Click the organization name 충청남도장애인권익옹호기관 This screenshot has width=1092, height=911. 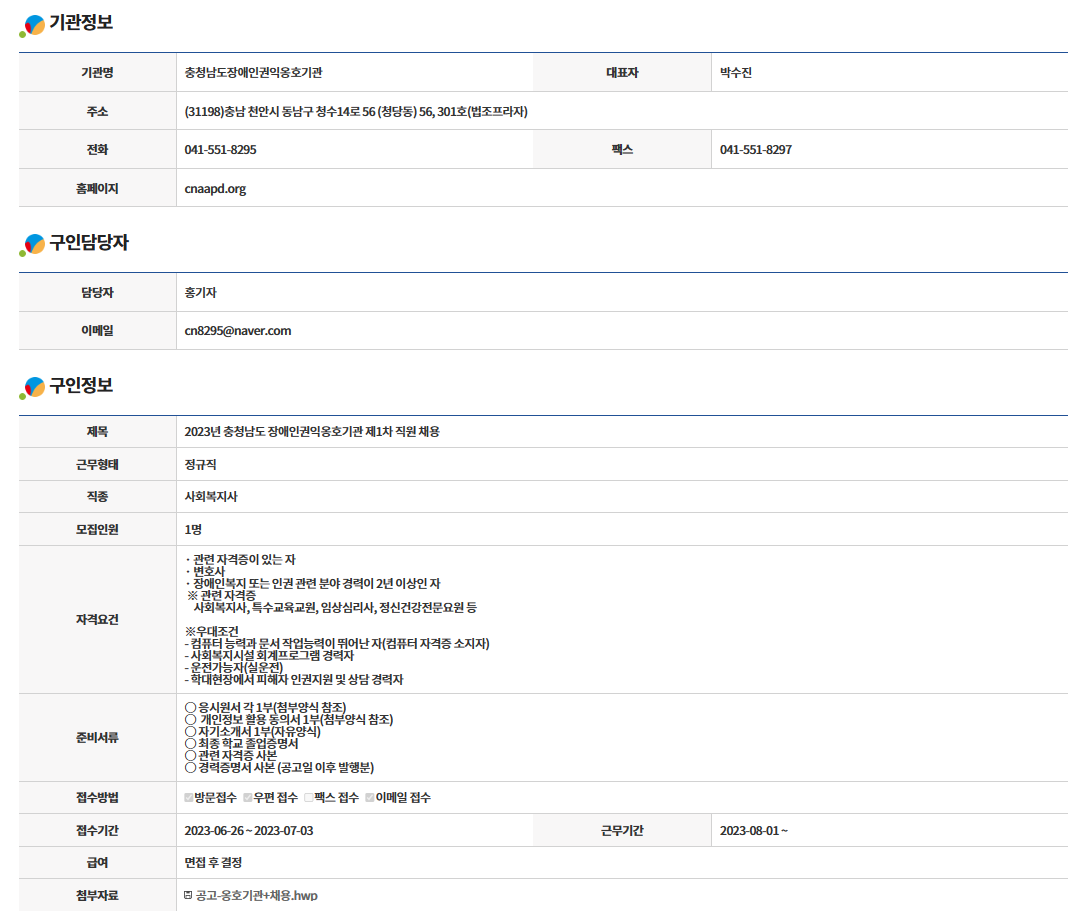[253, 73]
